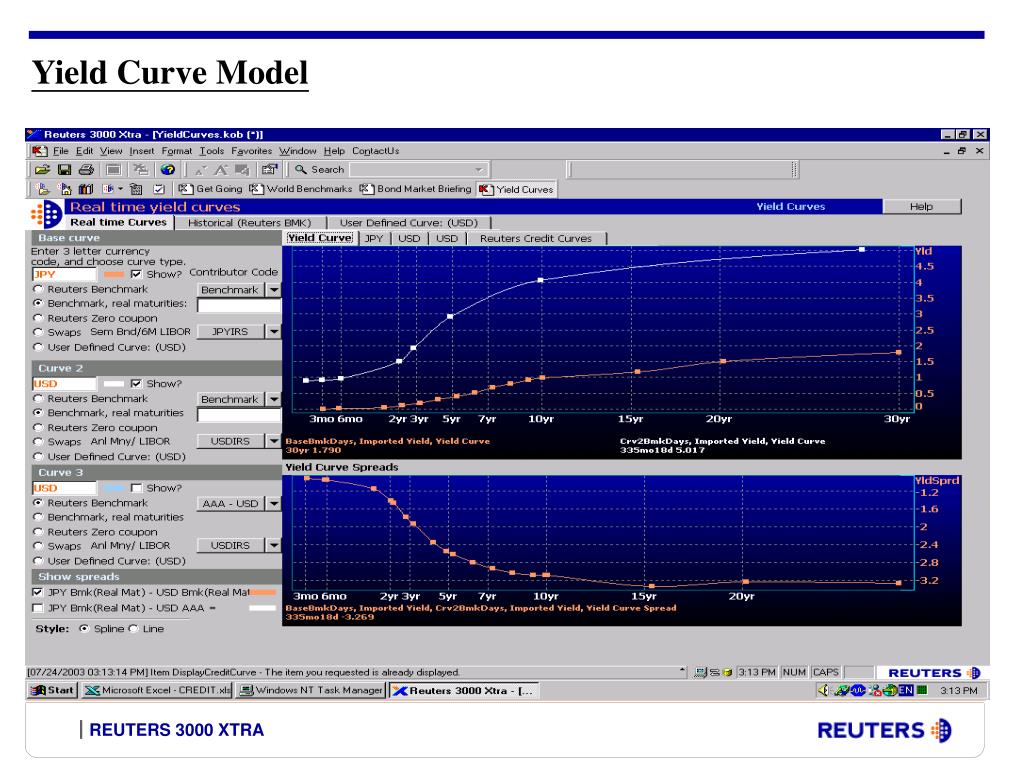
Task: Click the books library icon in lower toolbar
Action: [x=86, y=189]
